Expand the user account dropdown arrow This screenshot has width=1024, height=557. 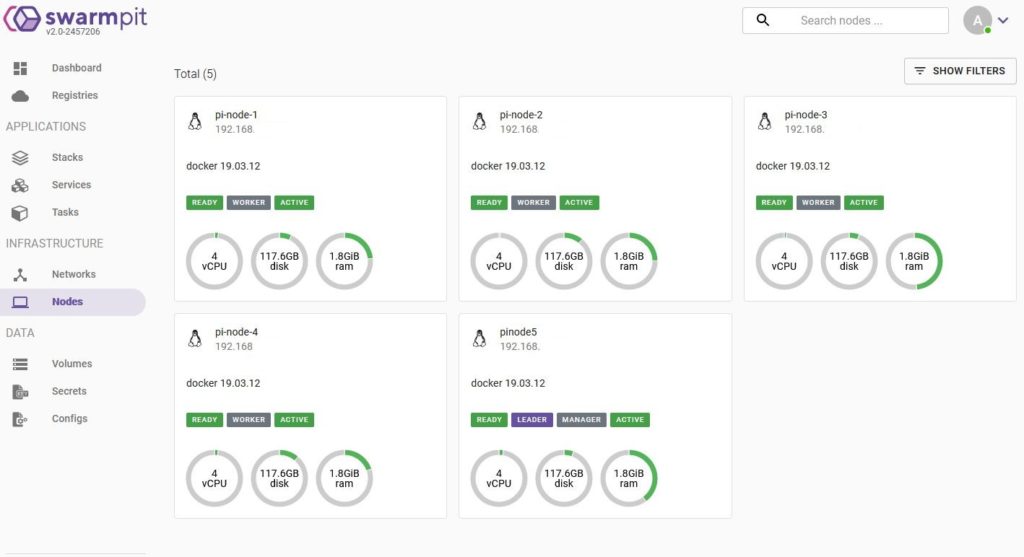[1003, 20]
